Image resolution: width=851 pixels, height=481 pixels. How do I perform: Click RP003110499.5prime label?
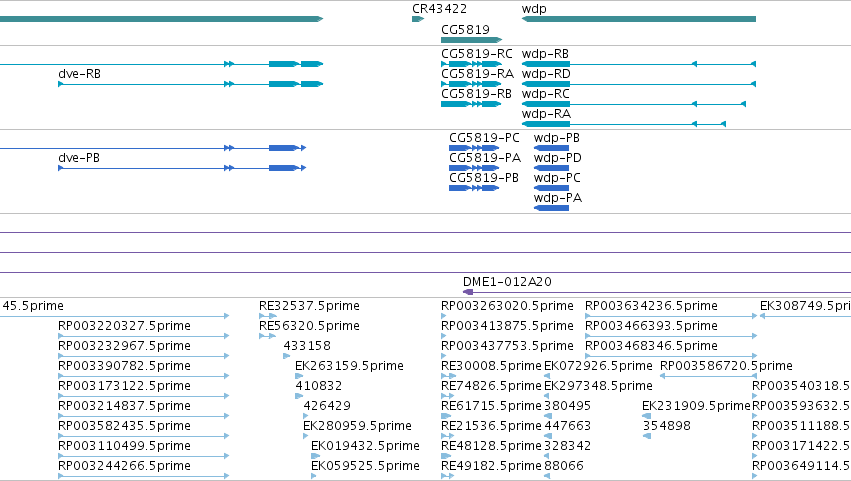[x=124, y=446]
